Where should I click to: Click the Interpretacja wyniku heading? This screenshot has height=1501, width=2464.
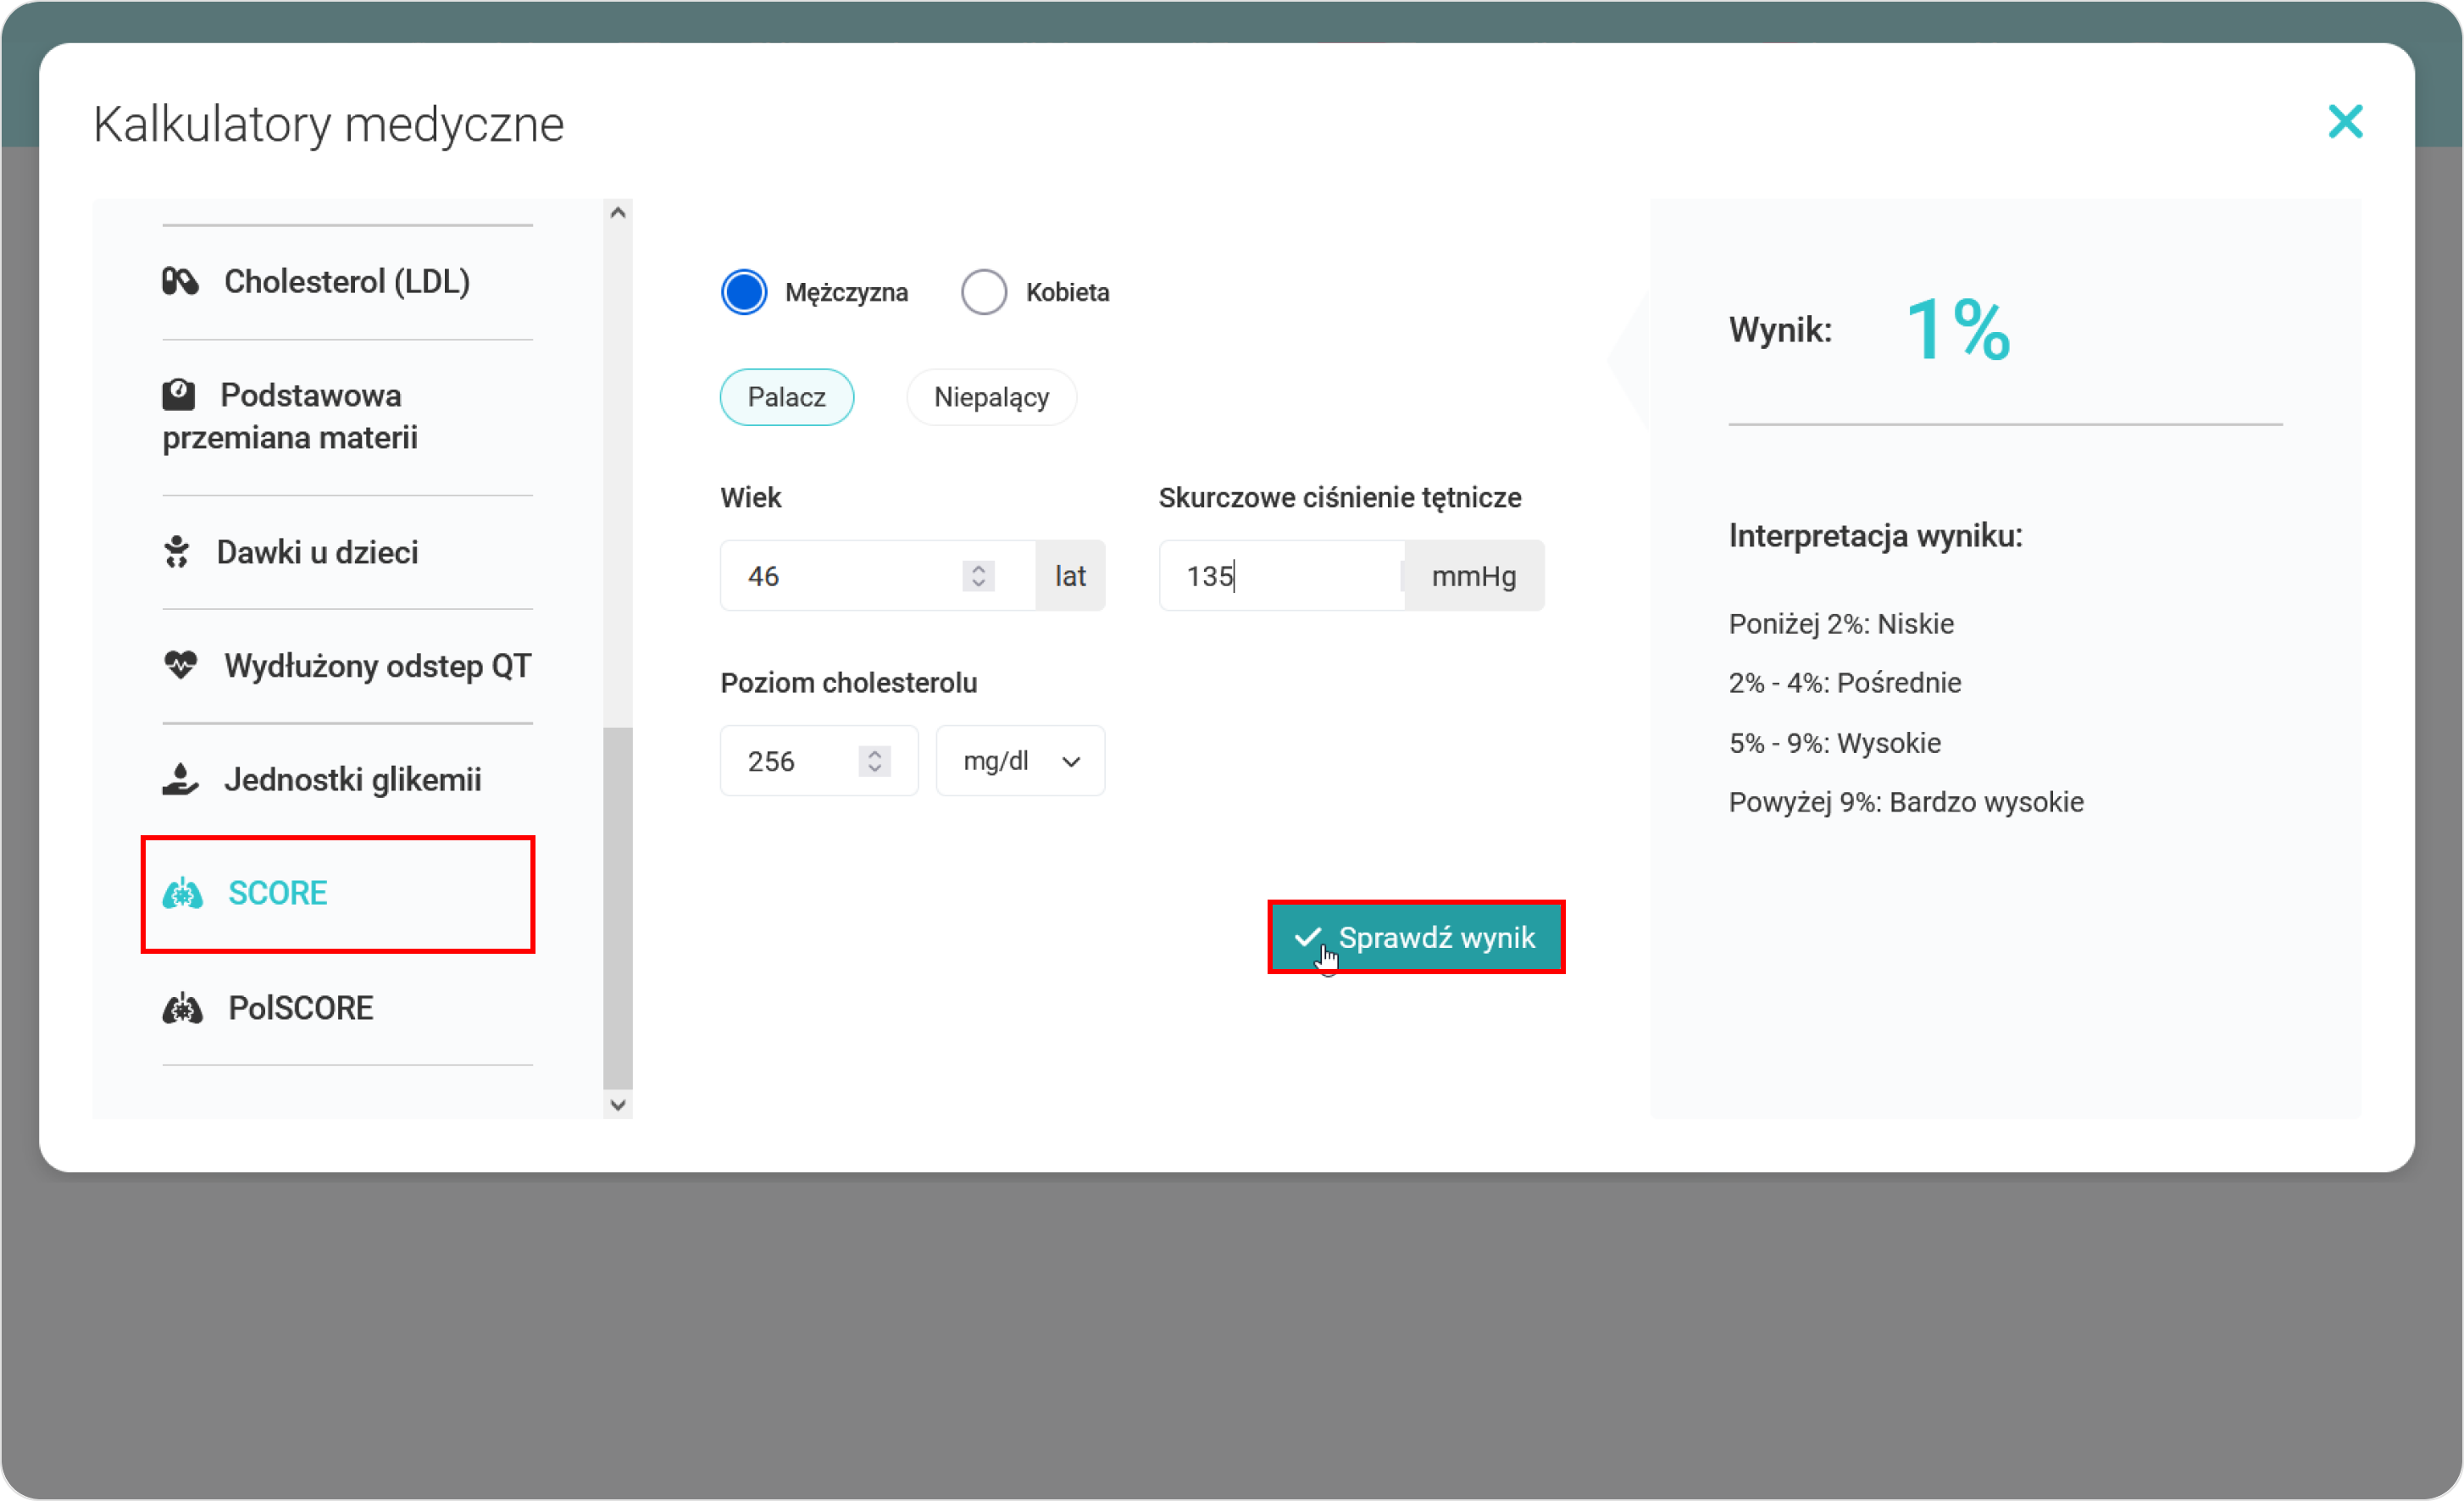[1875, 536]
